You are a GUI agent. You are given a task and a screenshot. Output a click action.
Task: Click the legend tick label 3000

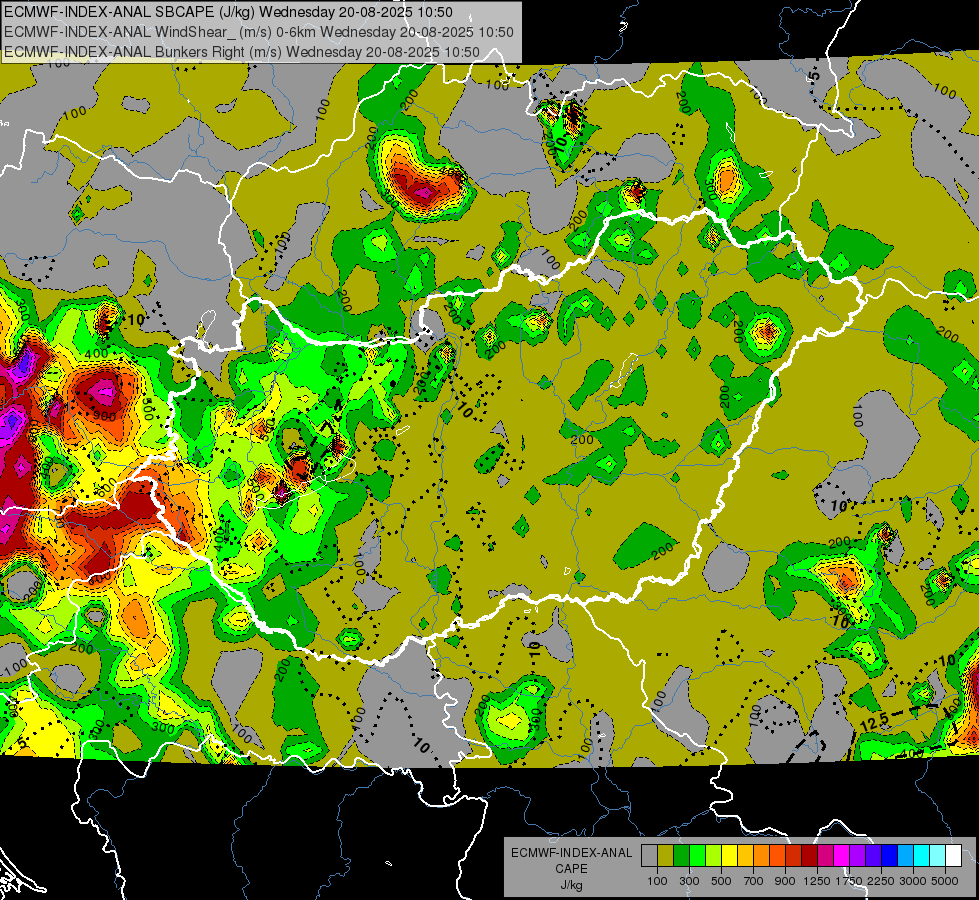coord(913,881)
